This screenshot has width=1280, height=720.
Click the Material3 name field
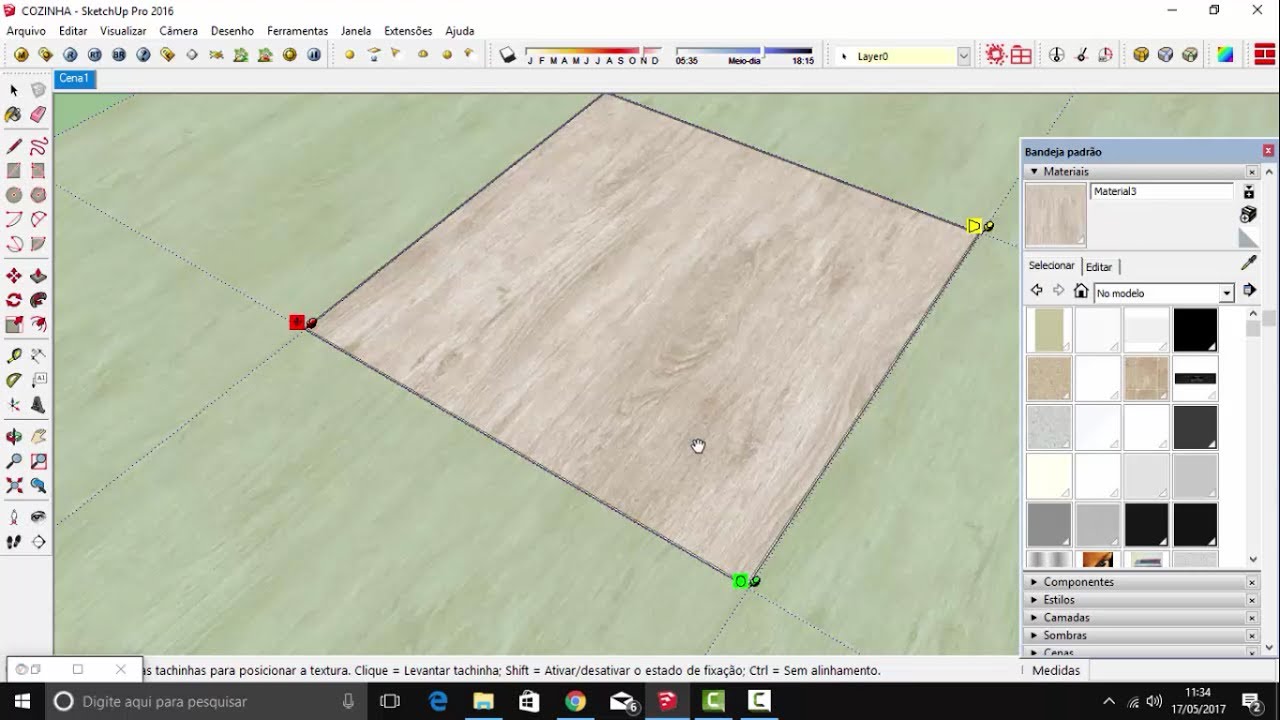(1162, 191)
